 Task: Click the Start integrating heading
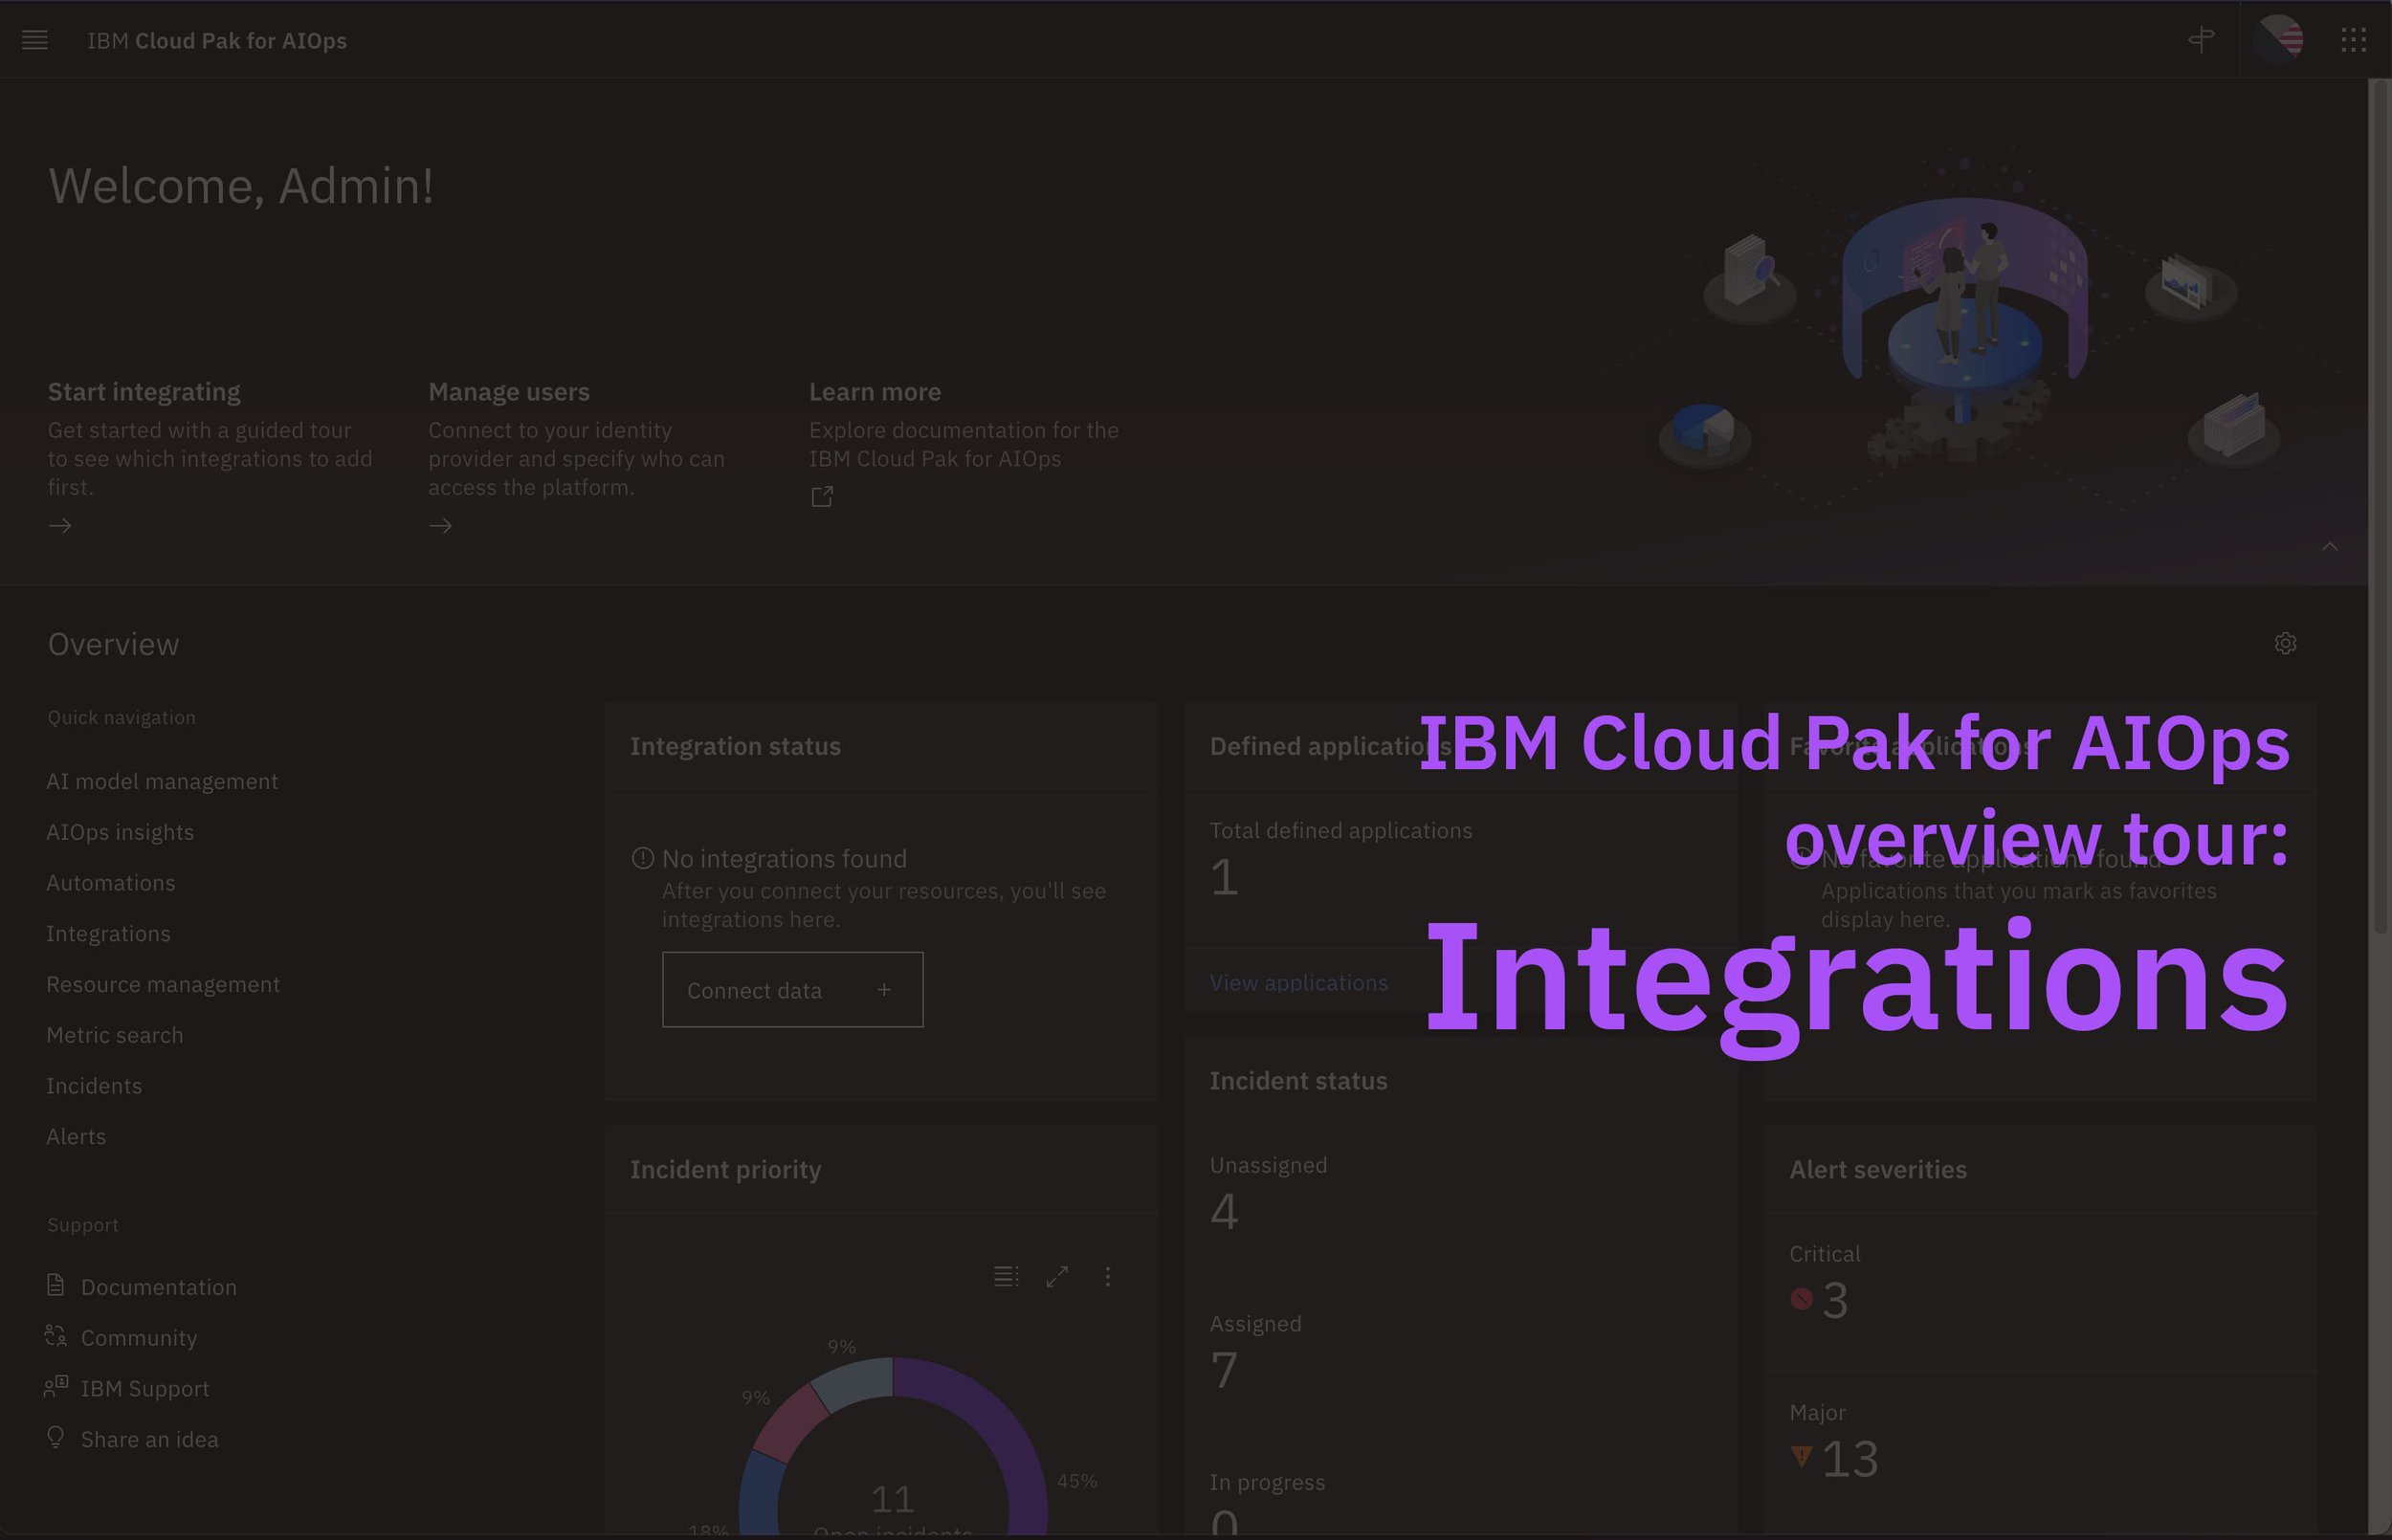(x=144, y=392)
